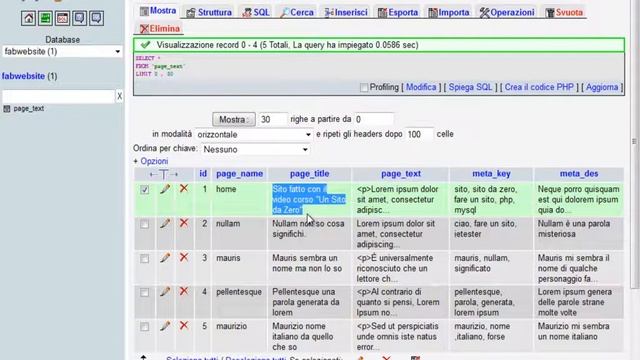Sort by the meta_des column header

(x=579, y=174)
